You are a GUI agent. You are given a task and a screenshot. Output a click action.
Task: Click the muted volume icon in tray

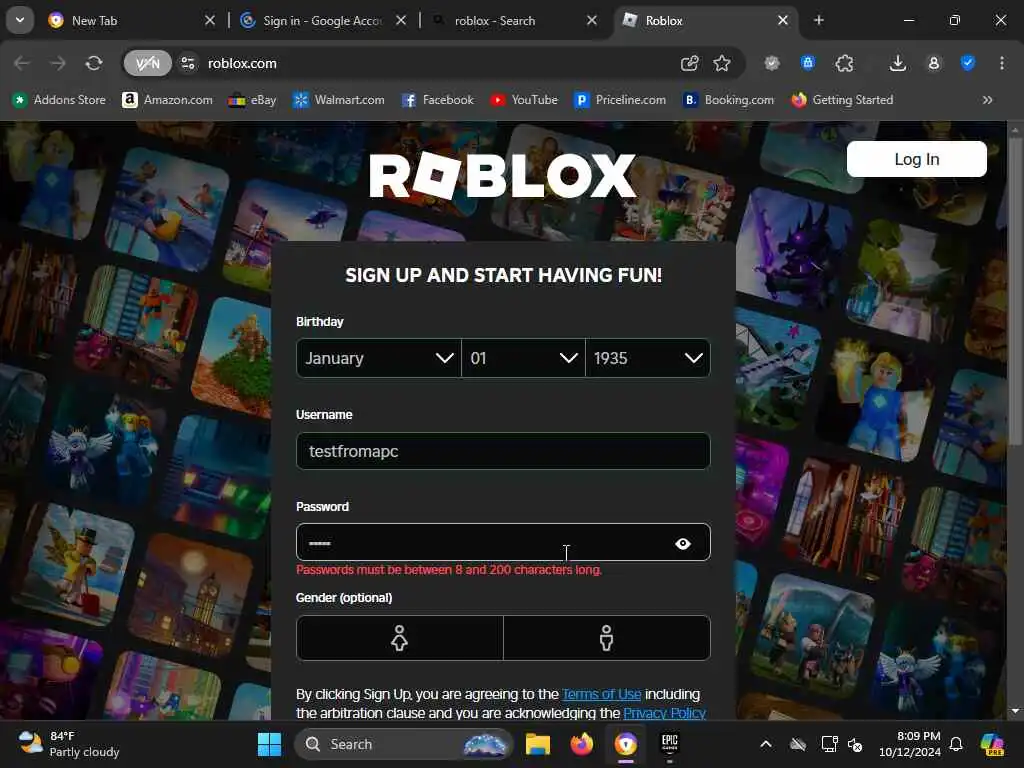pos(855,744)
